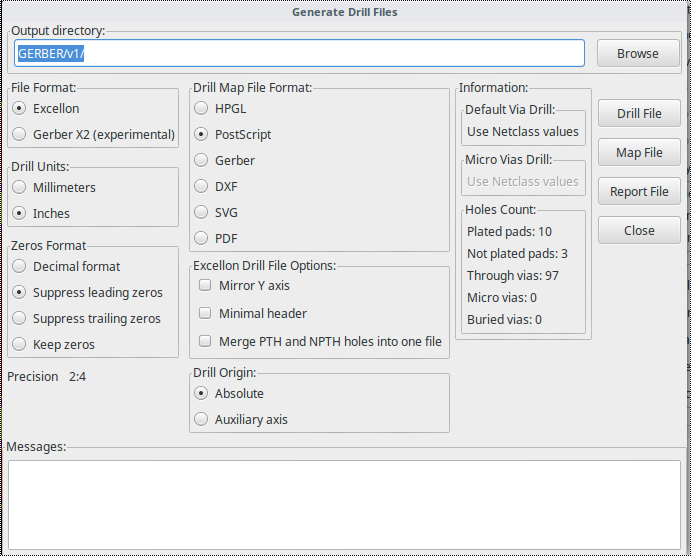Enable Mirror Y axis checkbox
The height and width of the screenshot is (556, 691).
[x=205, y=285]
